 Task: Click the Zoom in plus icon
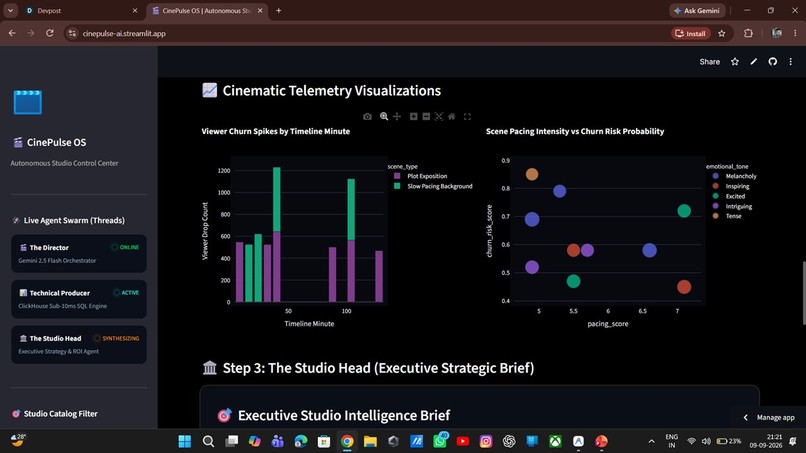pos(413,117)
